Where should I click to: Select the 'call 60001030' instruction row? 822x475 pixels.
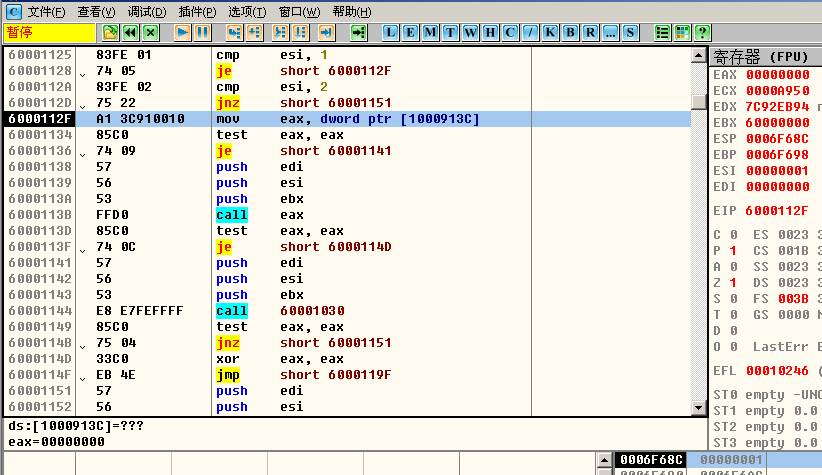tap(347, 311)
